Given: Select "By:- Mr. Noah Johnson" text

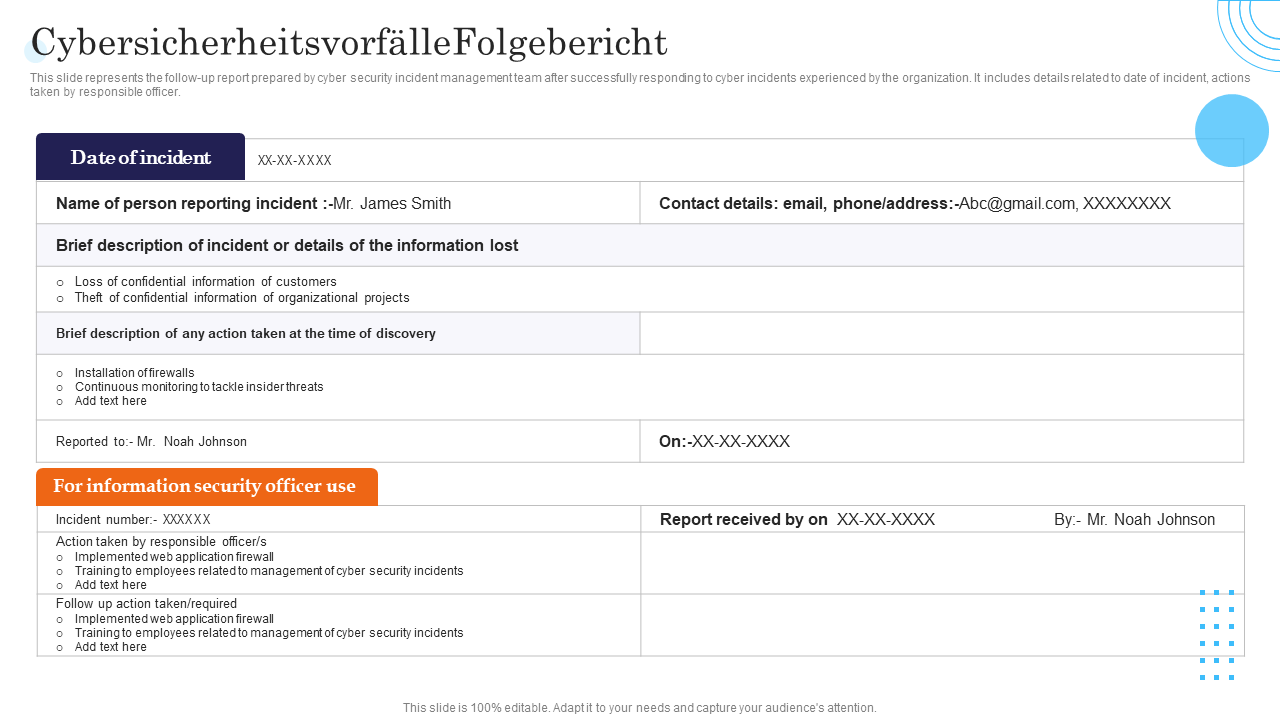Looking at the screenshot, I should pyautogui.click(x=1135, y=520).
